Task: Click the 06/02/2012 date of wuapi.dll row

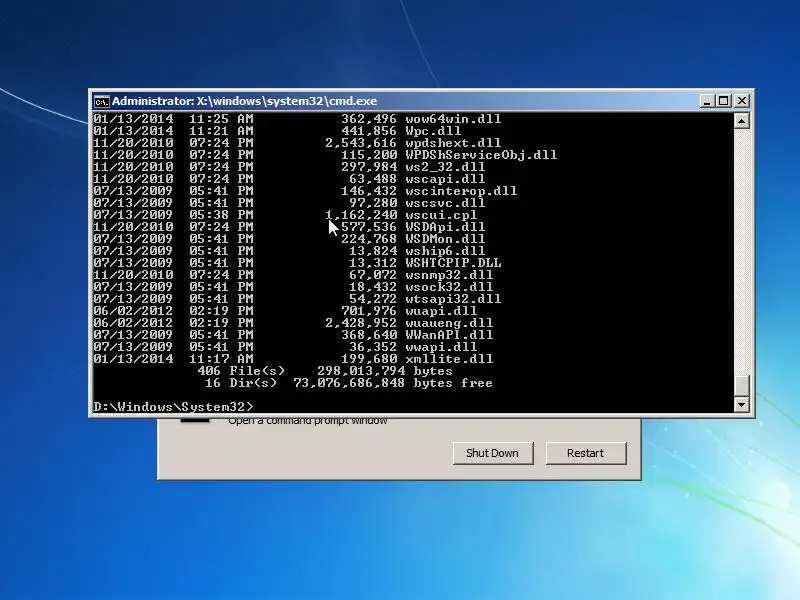Action: coord(133,311)
